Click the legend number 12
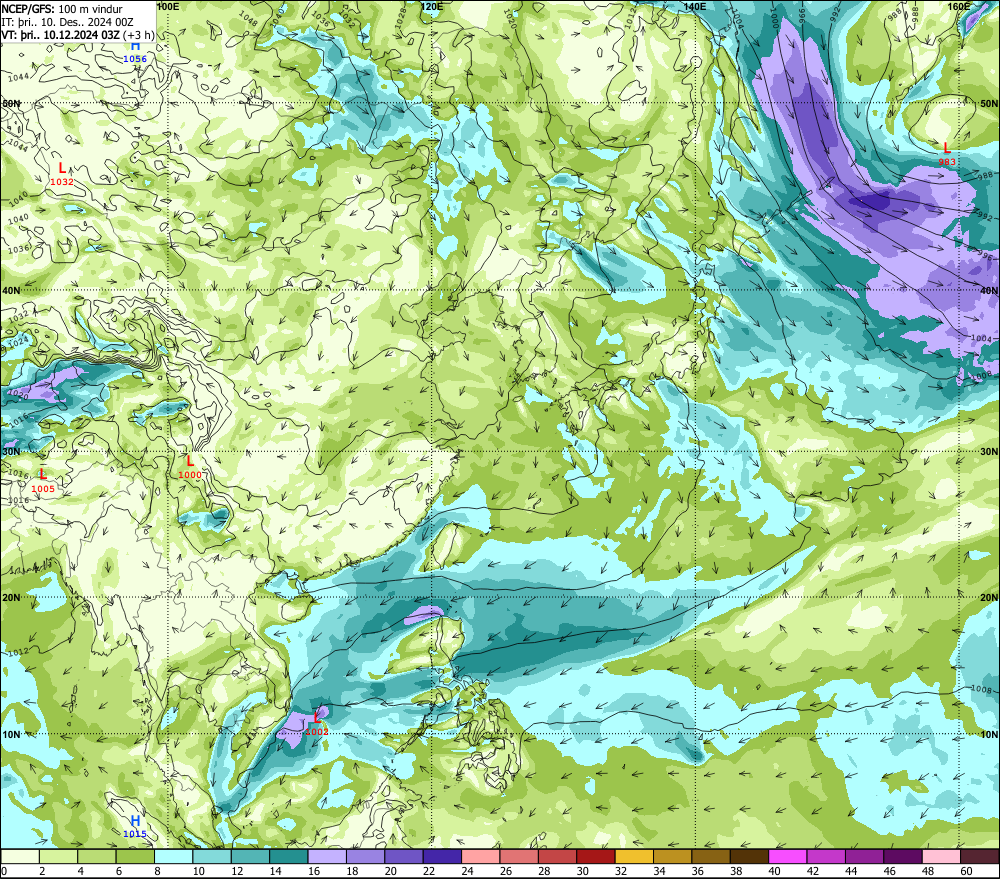The image size is (1000, 879). 237,871
